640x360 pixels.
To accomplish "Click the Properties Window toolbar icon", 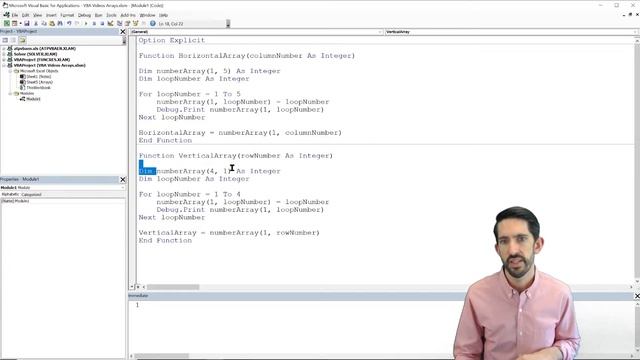I will click(127, 24).
